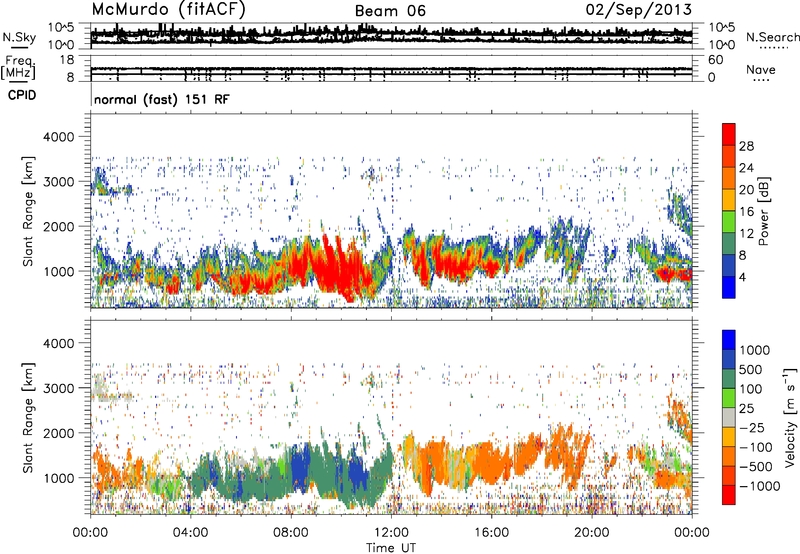This screenshot has height=554, width=800.
Task: Click the 'N.Sky' legend label
Action: coord(19,37)
